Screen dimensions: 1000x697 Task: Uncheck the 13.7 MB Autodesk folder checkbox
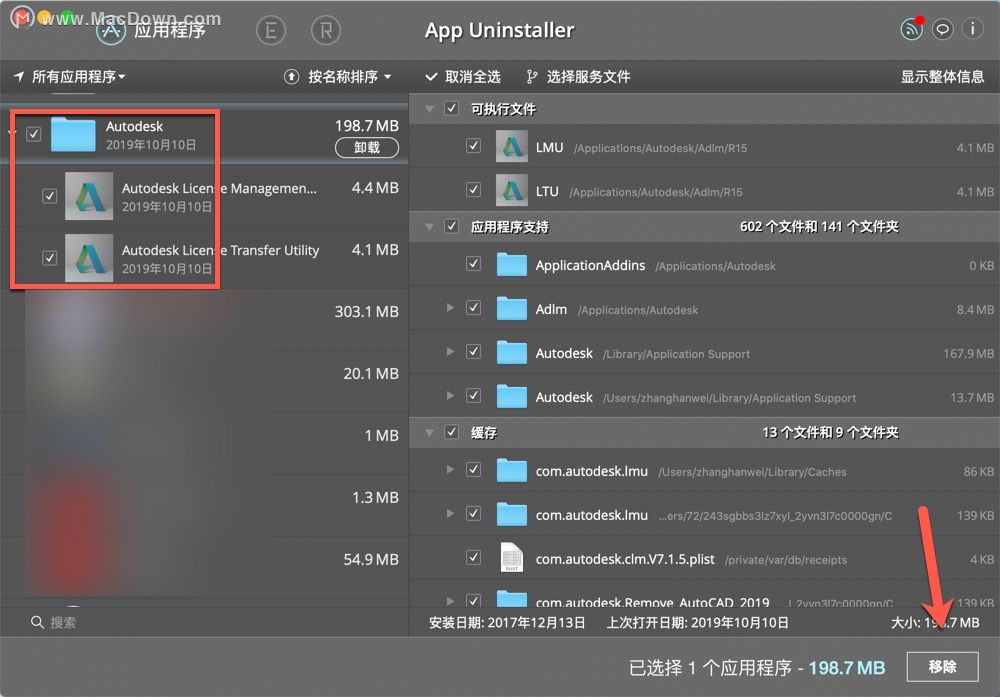tap(474, 396)
